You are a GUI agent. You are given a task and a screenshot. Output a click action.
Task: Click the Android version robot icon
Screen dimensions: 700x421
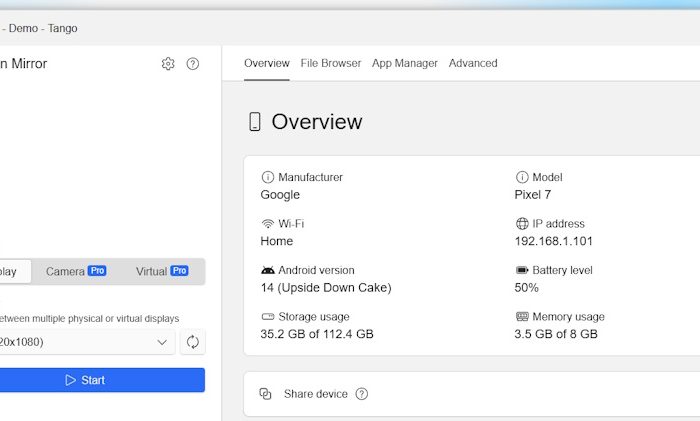point(267,270)
